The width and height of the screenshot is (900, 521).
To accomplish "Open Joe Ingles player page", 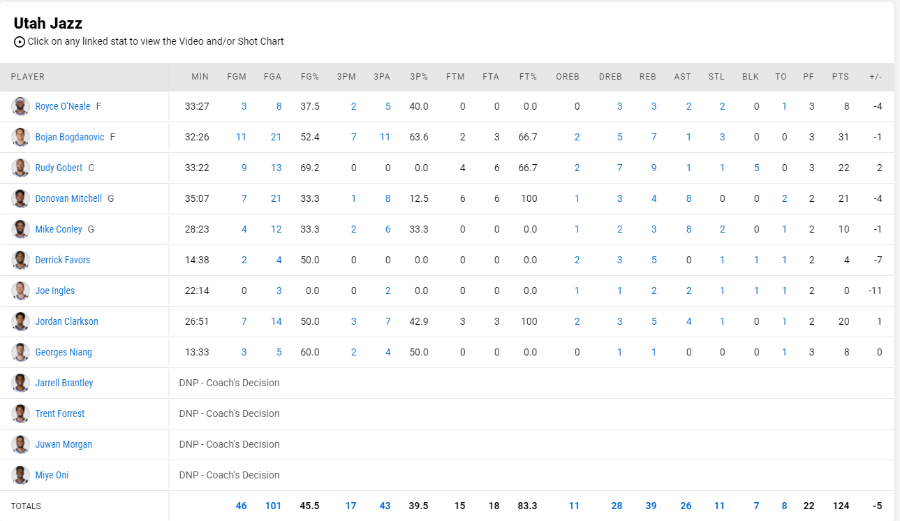I will [x=55, y=291].
